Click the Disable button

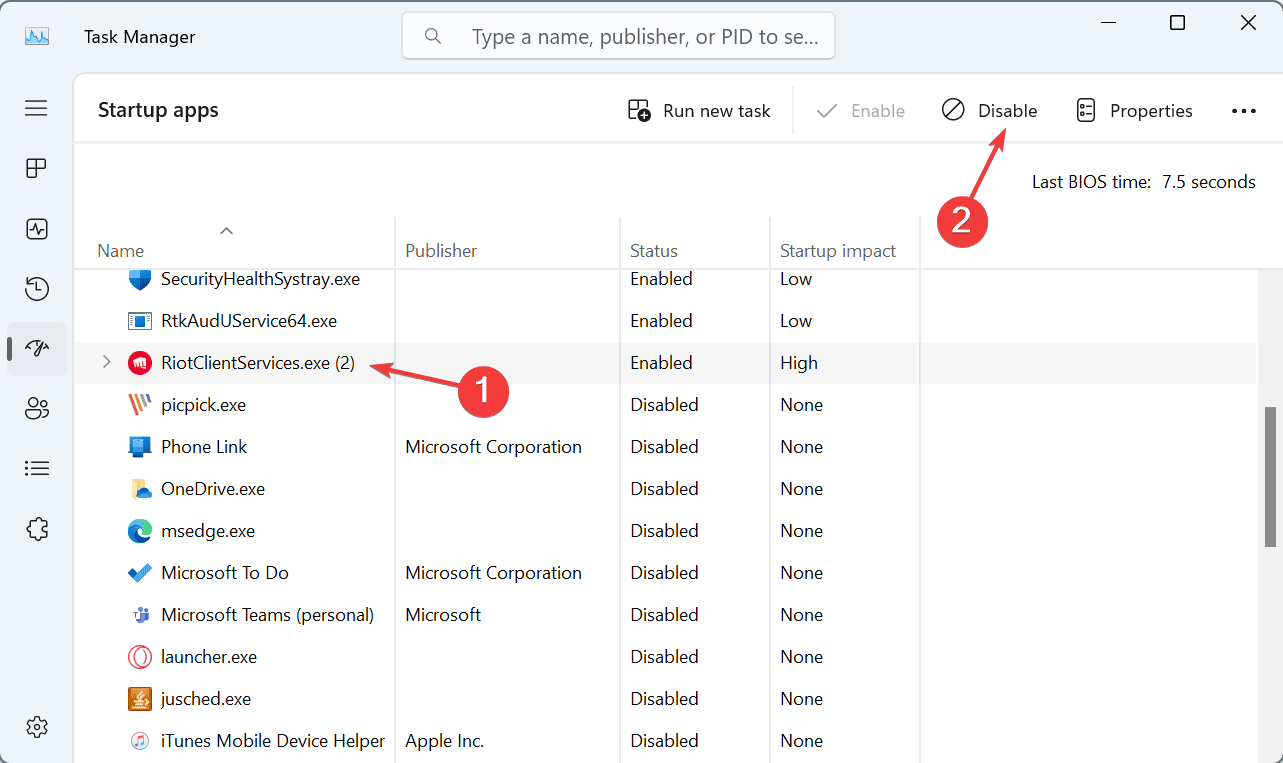point(990,111)
